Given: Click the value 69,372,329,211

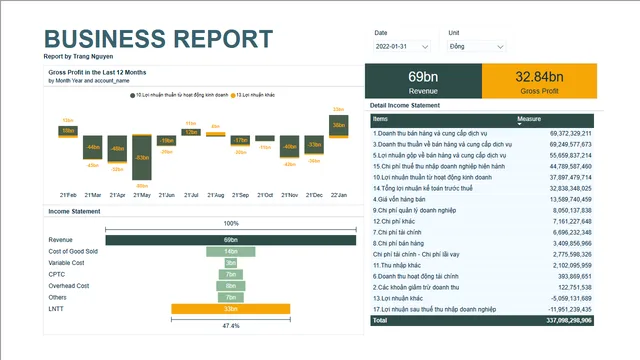Looking at the screenshot, I should pyautogui.click(x=571, y=133).
